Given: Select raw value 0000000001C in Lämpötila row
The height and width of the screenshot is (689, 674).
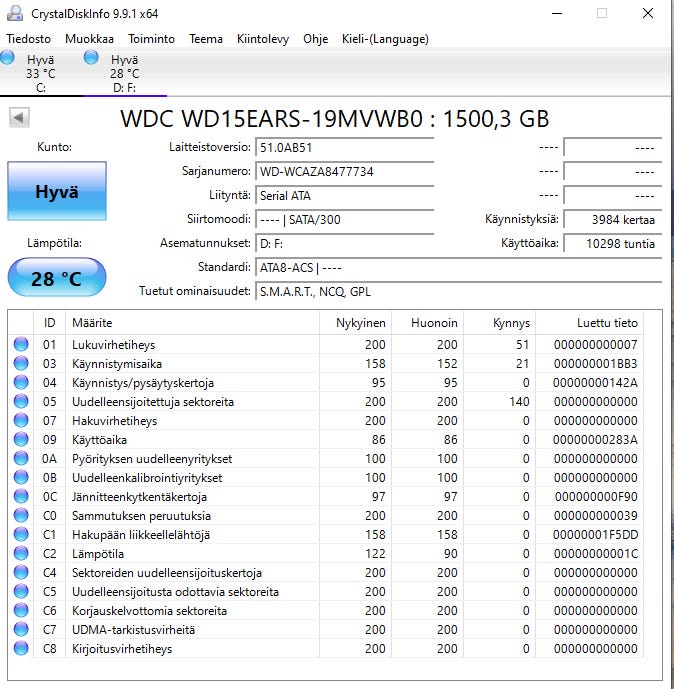Looking at the screenshot, I should coord(595,554).
